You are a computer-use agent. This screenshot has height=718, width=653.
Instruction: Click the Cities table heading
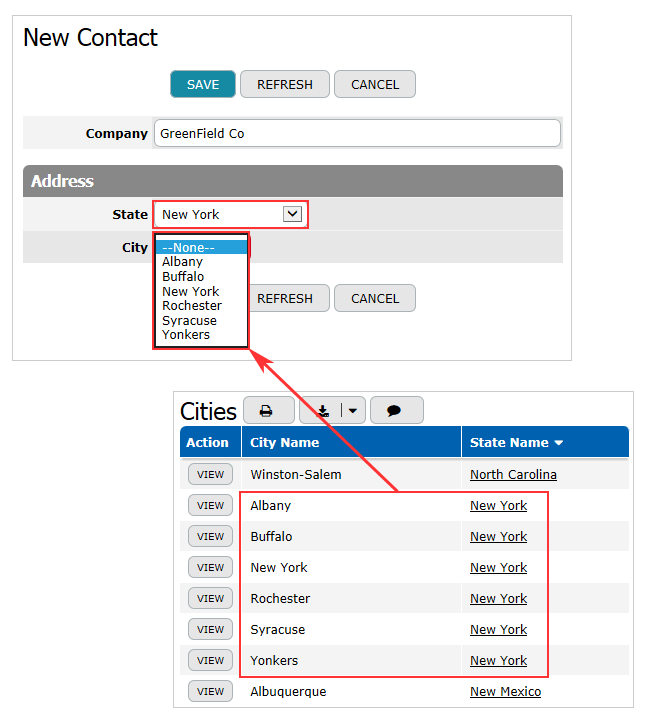[x=208, y=411]
